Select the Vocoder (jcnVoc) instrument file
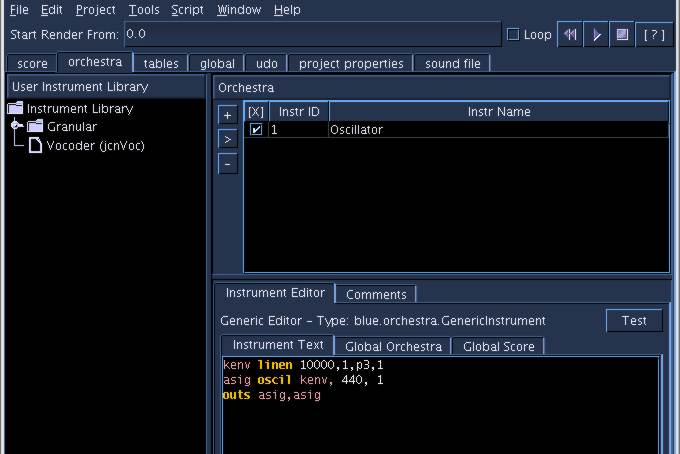 [83, 145]
